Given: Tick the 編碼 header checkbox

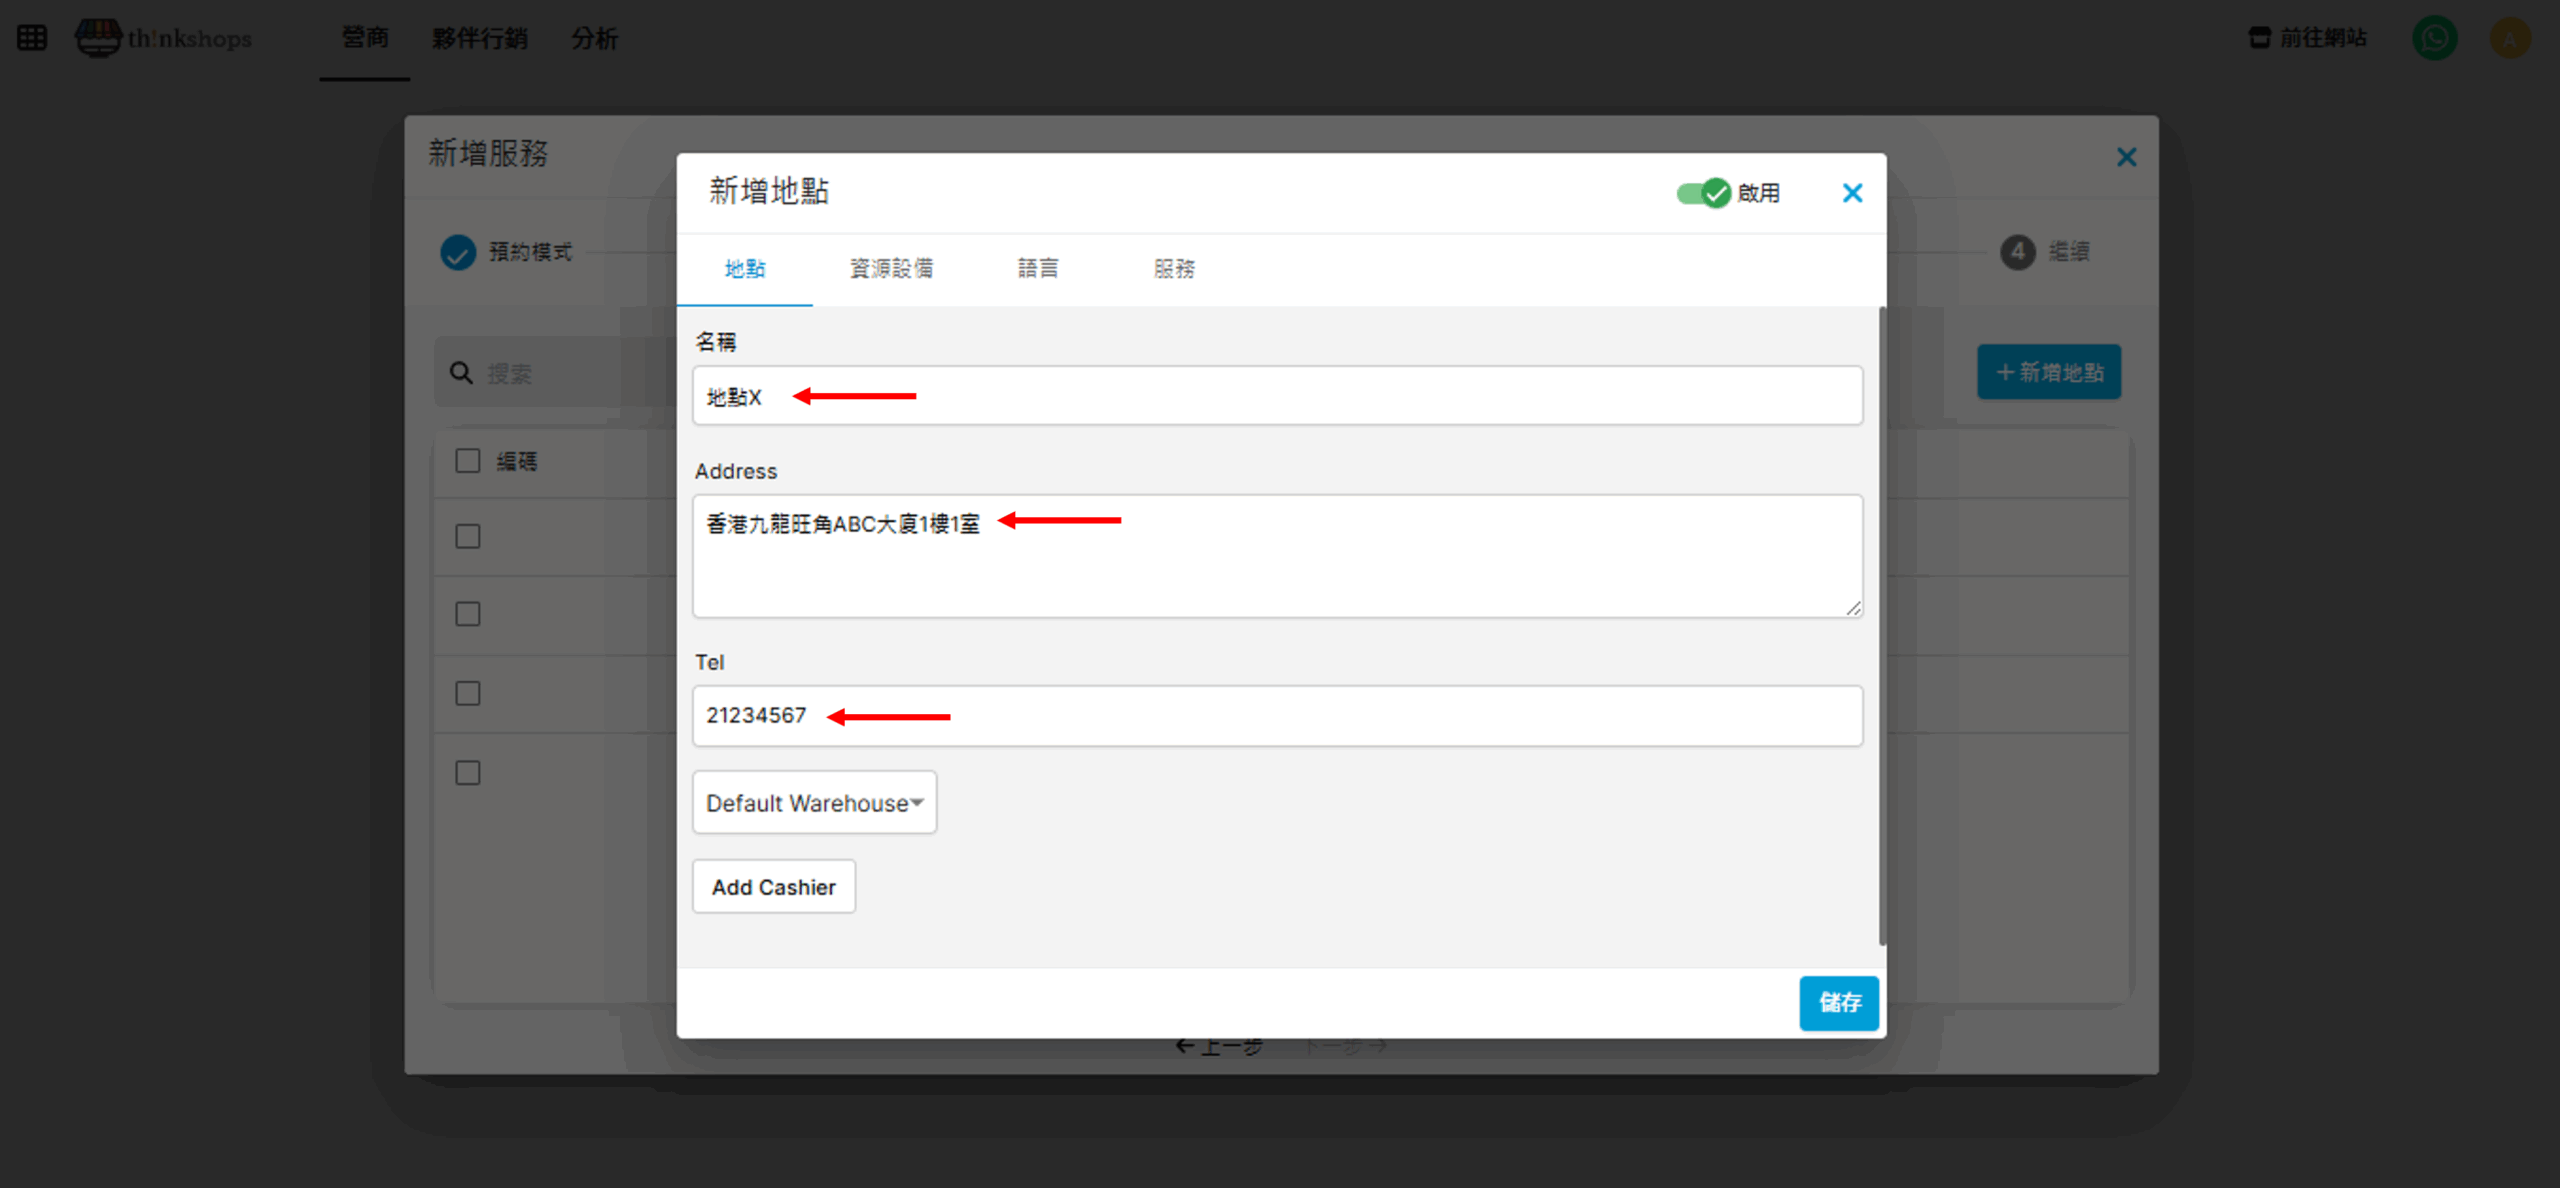Looking at the screenshot, I should coord(468,461).
